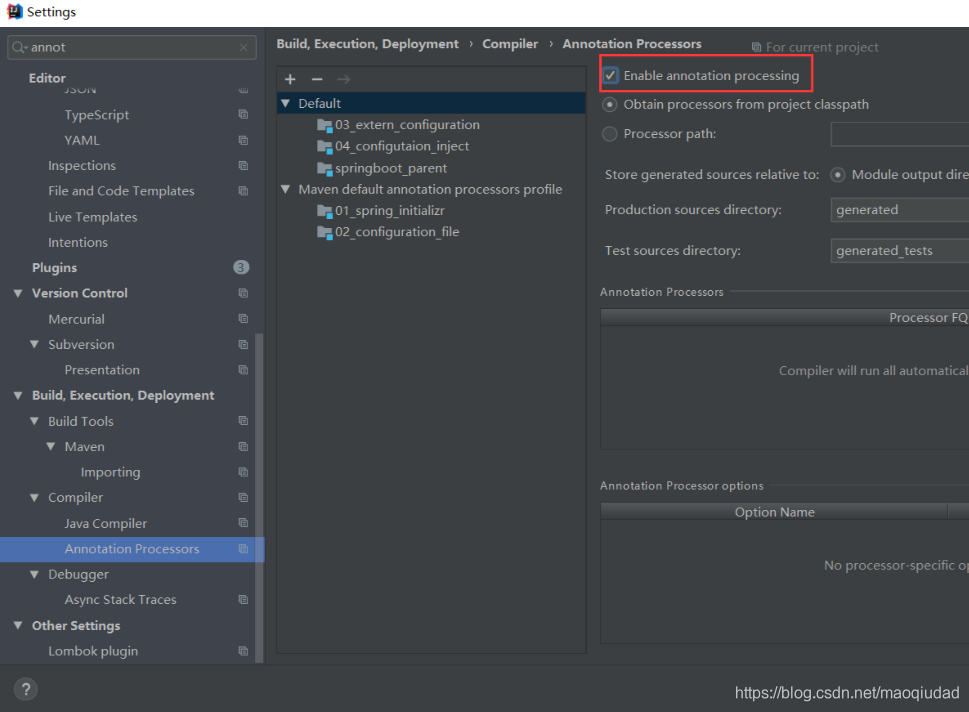The width and height of the screenshot is (969, 712).
Task: Open Live Templates settings
Action: (93, 217)
